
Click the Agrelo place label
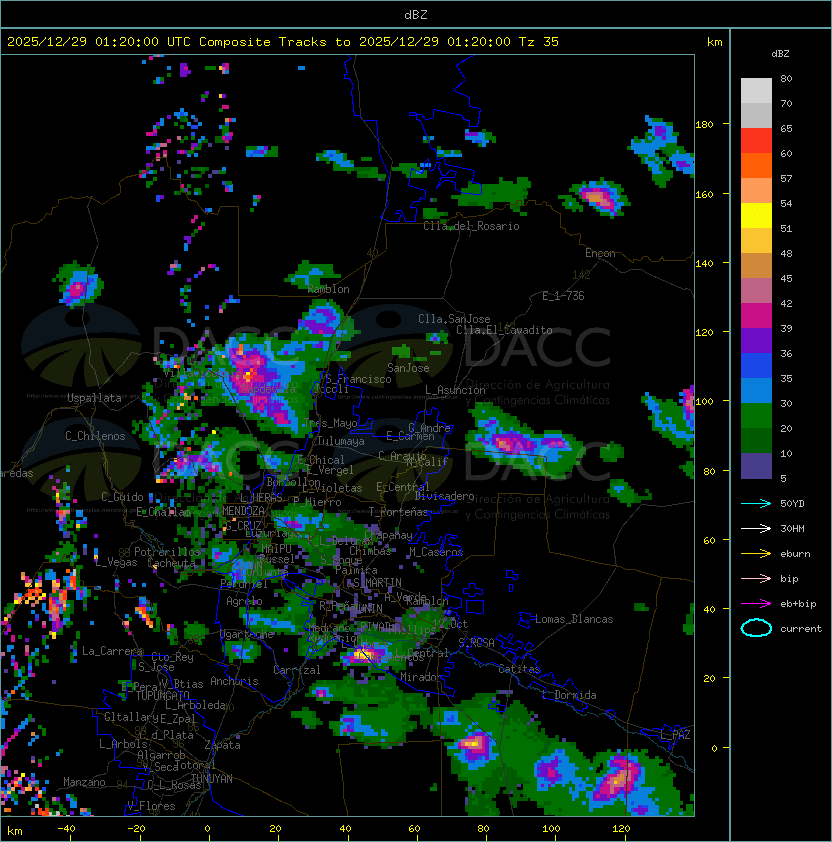244,601
